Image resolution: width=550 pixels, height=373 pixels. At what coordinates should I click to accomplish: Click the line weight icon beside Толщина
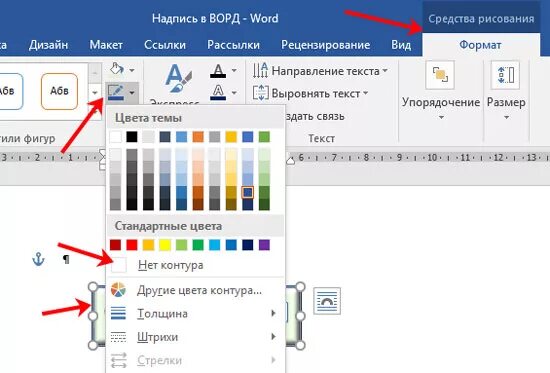pyautogui.click(x=118, y=313)
